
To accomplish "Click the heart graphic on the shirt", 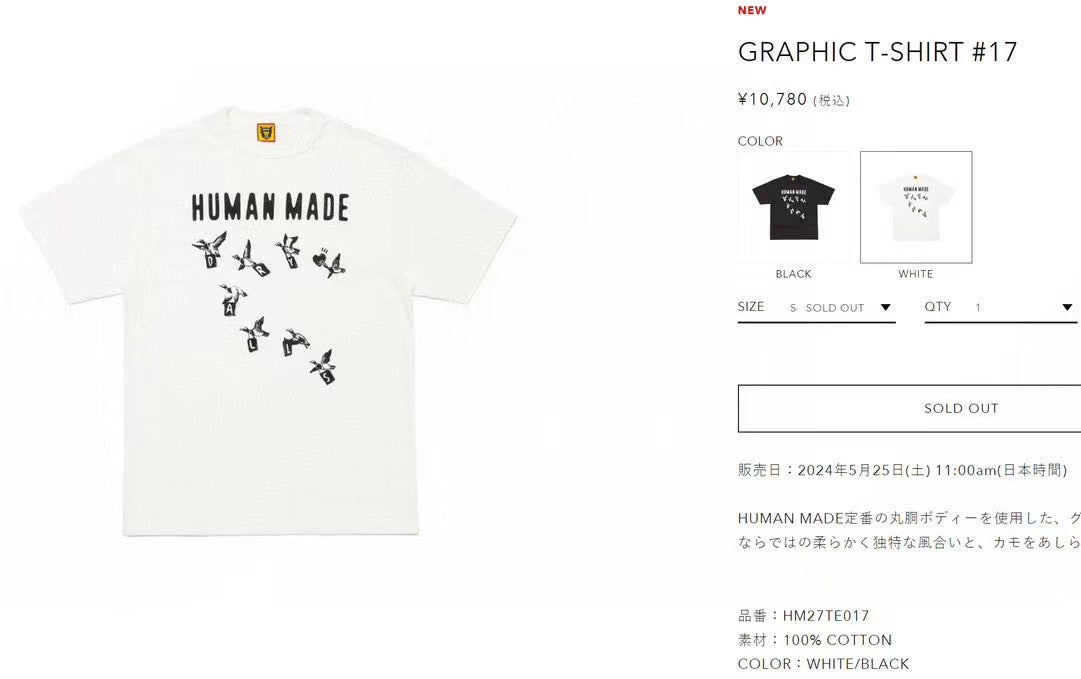I will click(x=320, y=261).
